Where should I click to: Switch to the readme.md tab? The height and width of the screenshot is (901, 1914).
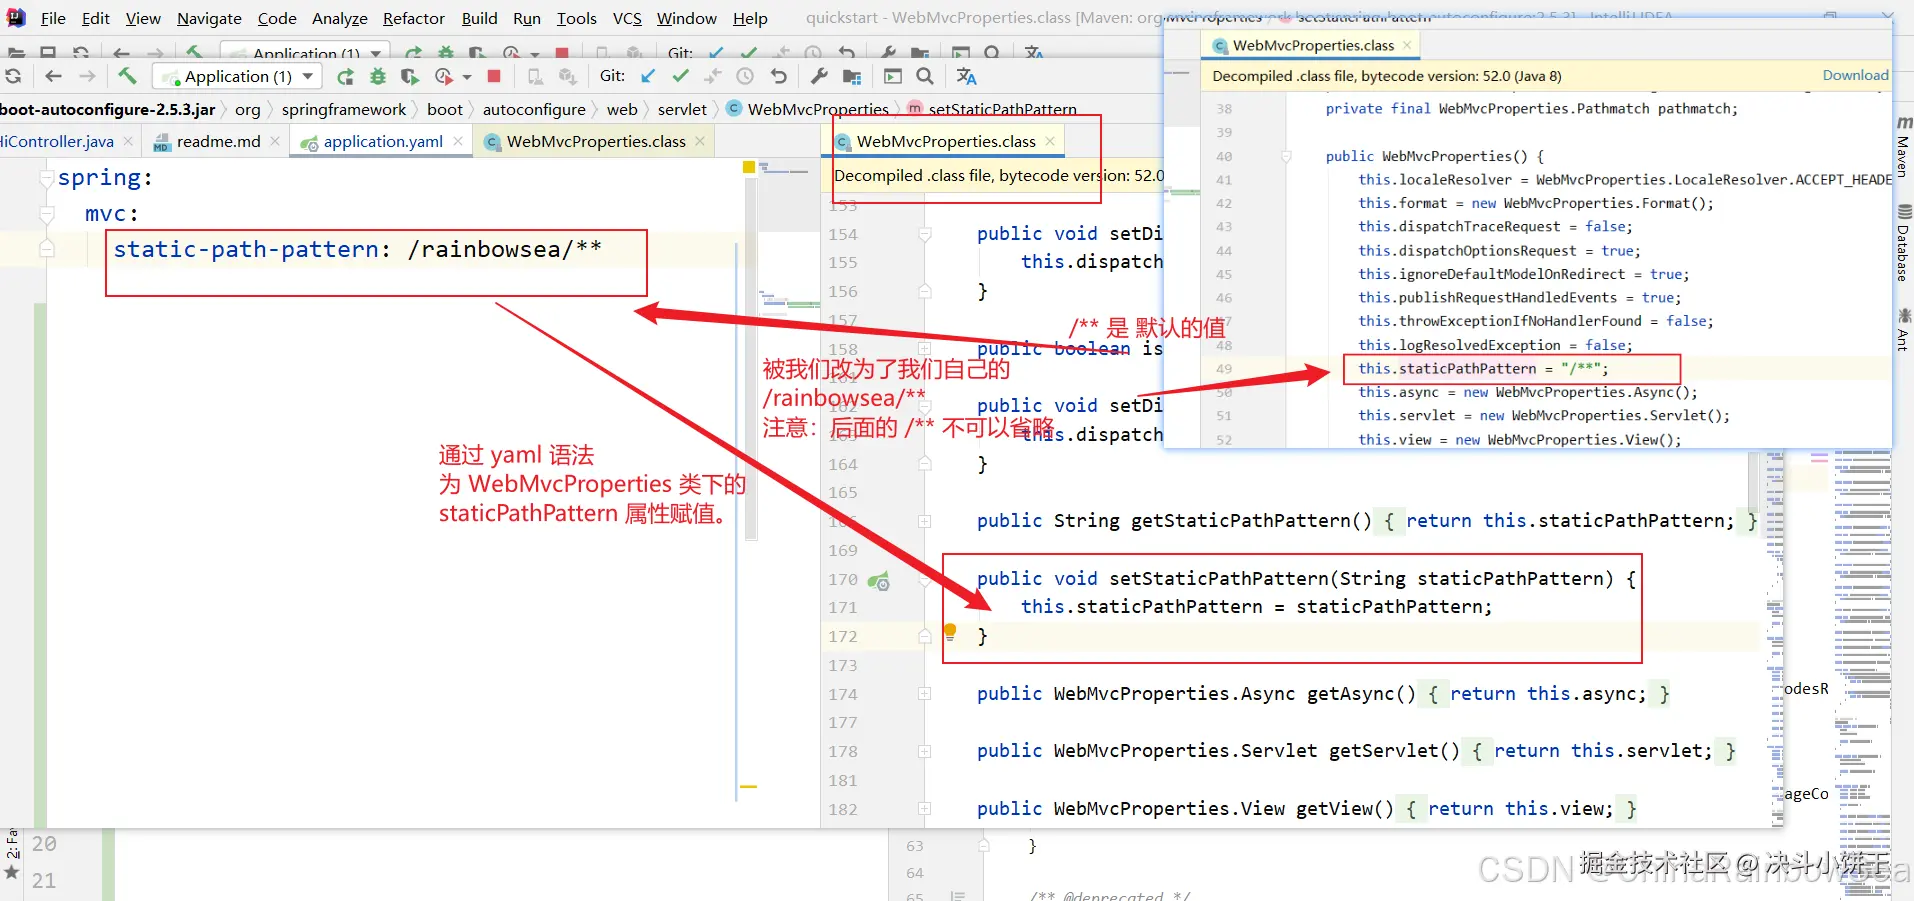pyautogui.click(x=218, y=142)
